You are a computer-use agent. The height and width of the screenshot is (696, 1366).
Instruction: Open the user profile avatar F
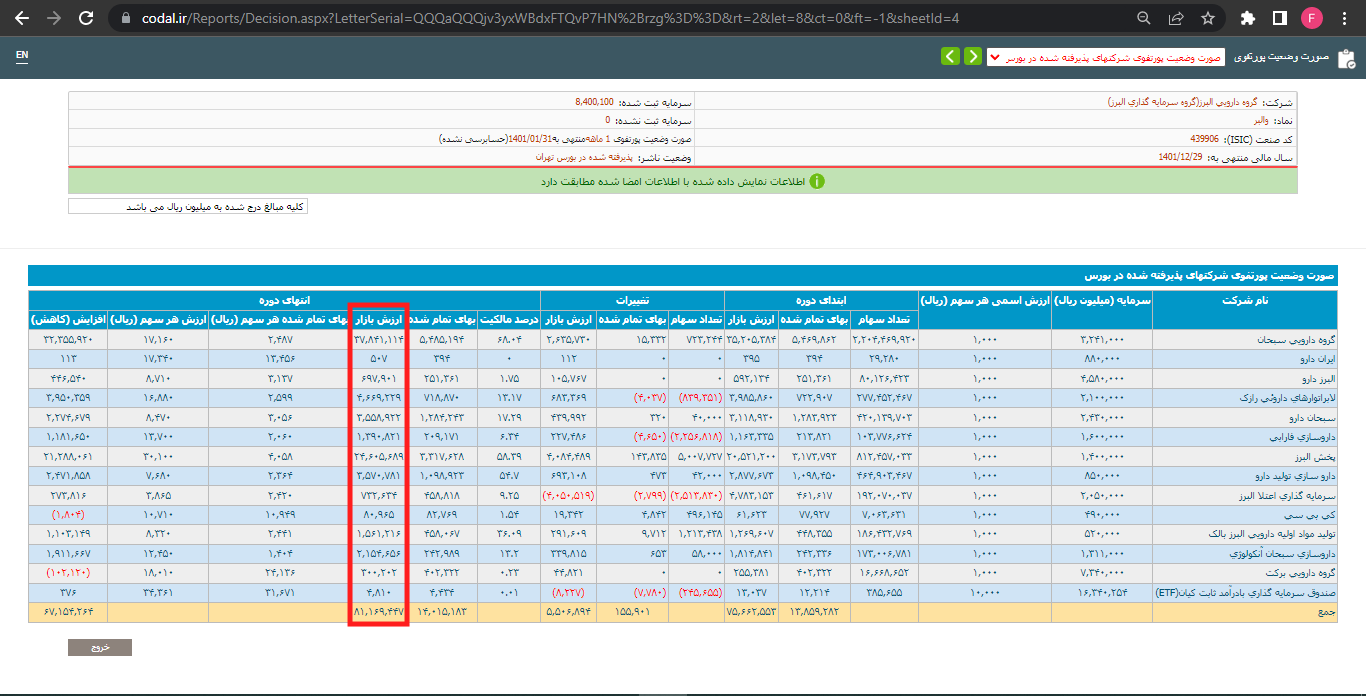[x=1312, y=18]
